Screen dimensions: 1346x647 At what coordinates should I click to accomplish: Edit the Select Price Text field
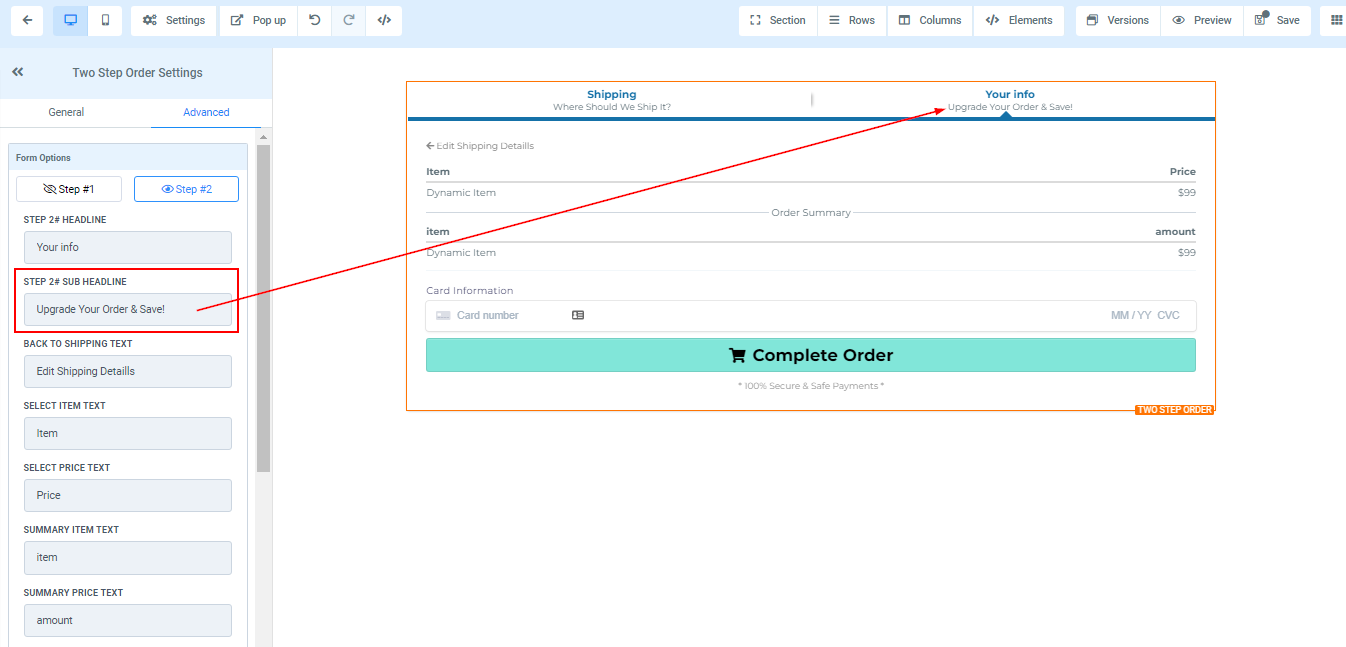click(128, 495)
